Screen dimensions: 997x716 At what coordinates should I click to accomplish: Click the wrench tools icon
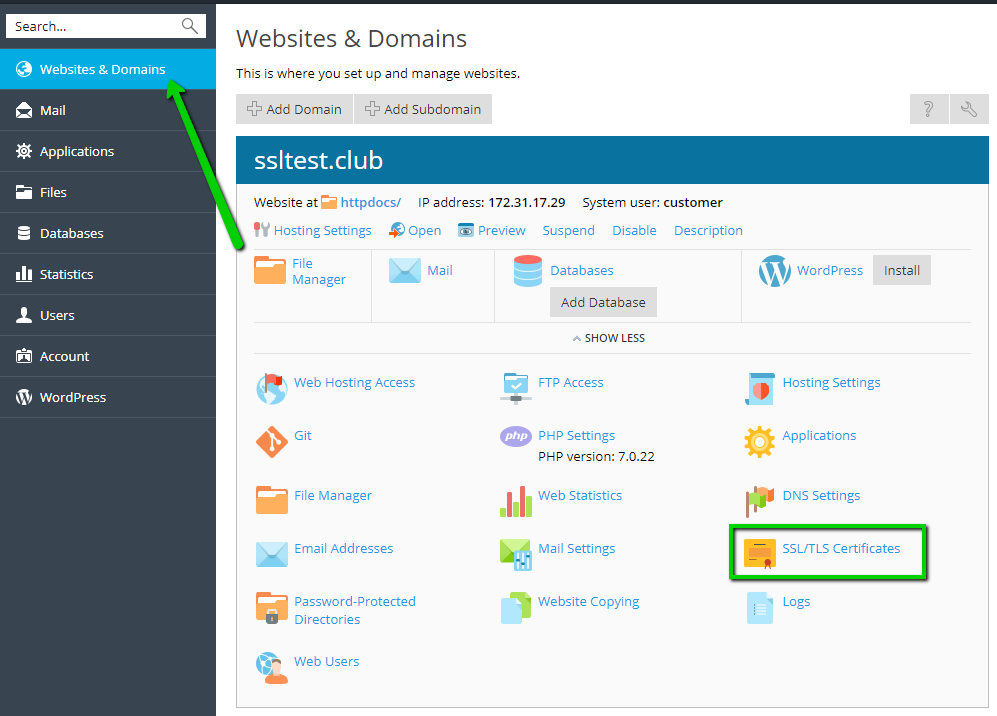pyautogui.click(x=968, y=109)
